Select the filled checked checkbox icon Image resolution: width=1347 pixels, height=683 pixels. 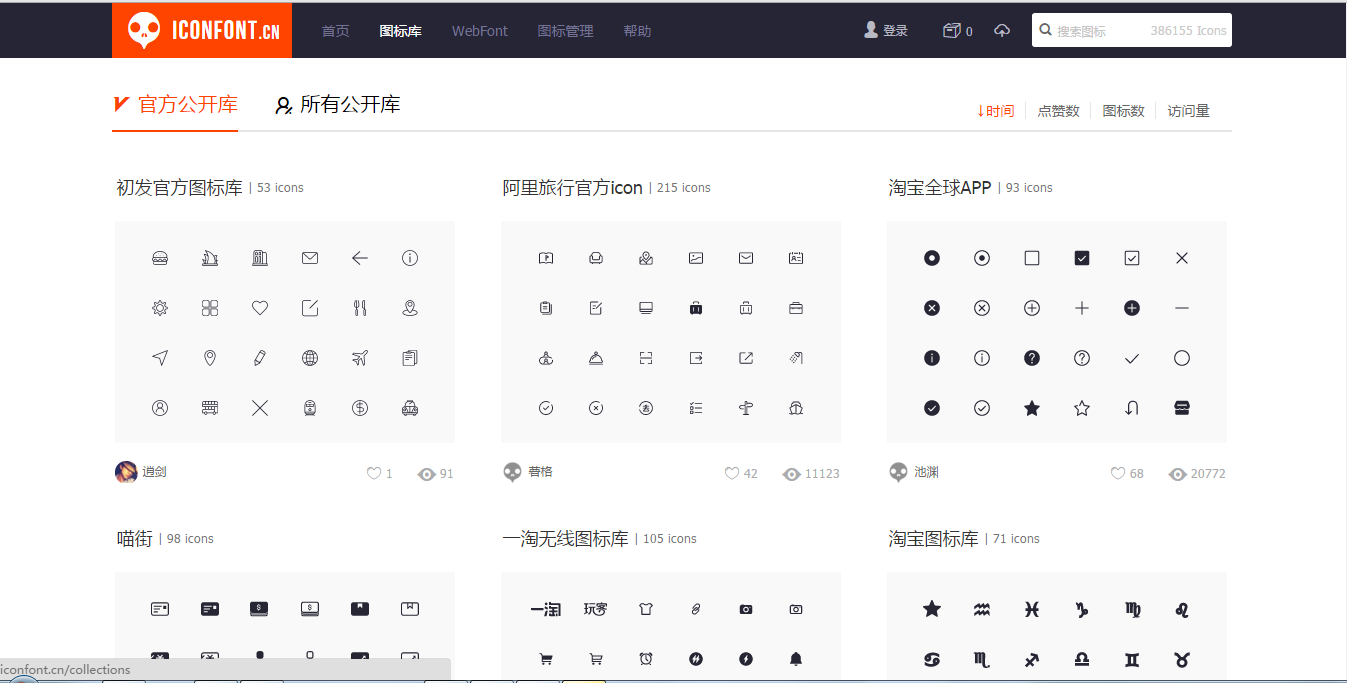[1082, 258]
